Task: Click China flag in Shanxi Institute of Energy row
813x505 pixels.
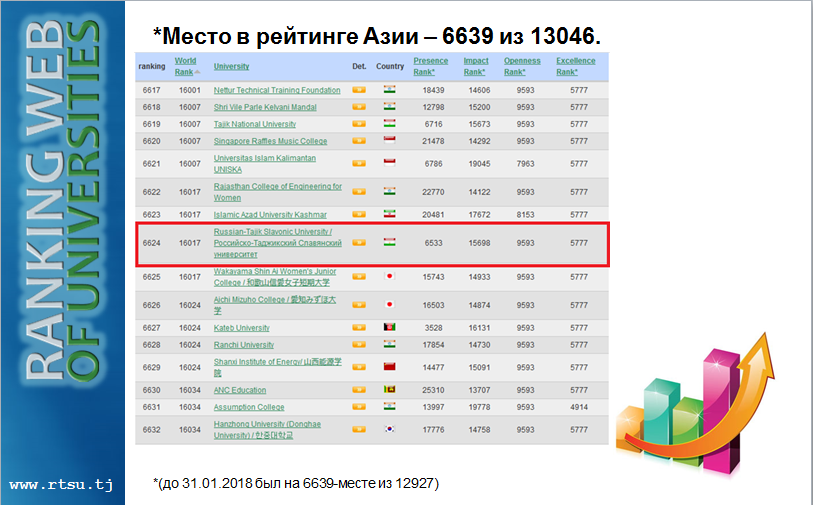Action: point(389,367)
